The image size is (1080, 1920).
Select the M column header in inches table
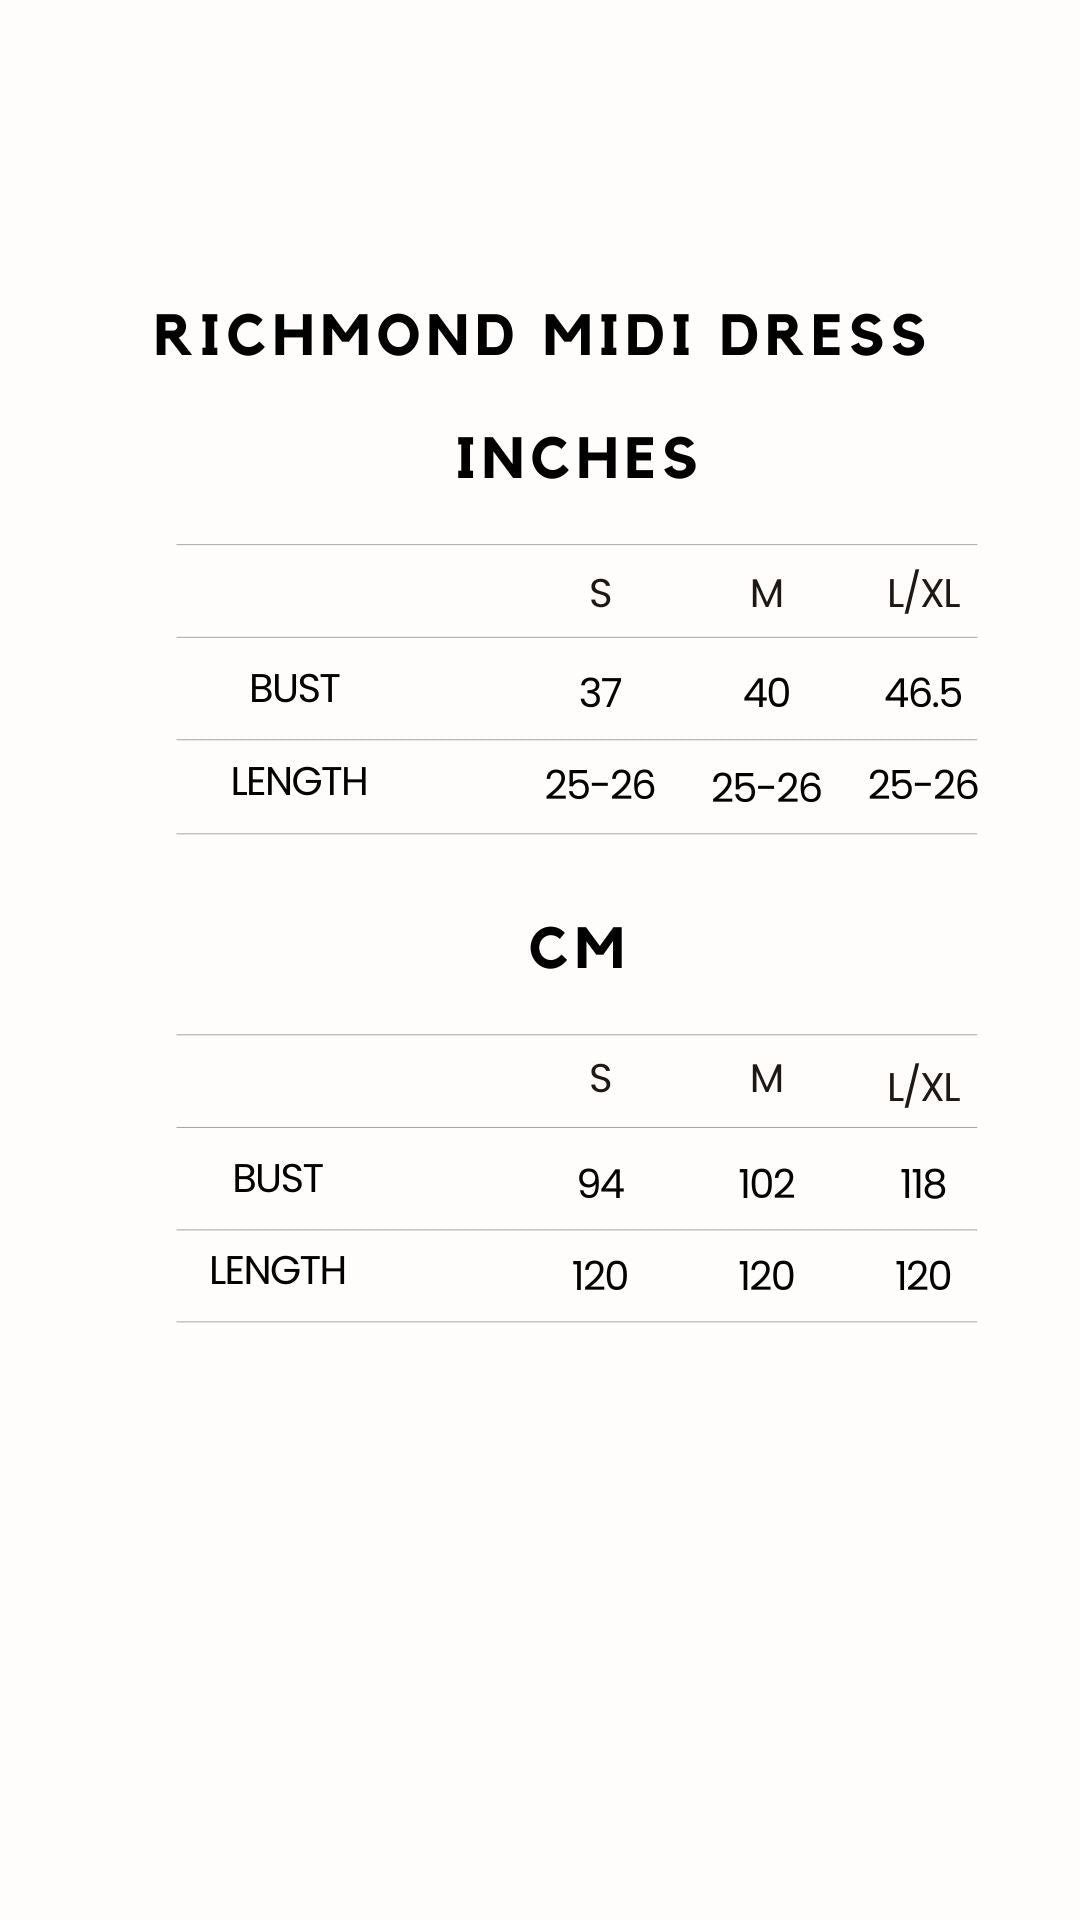pos(766,594)
